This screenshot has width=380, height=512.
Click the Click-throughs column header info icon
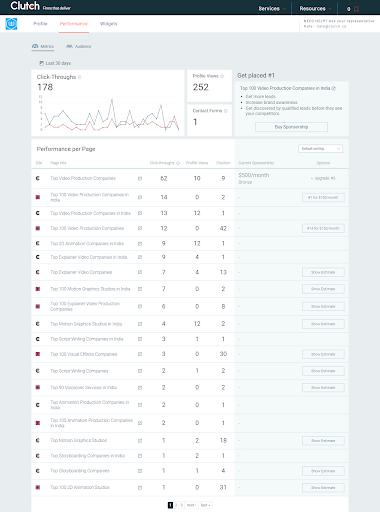pos(178,163)
